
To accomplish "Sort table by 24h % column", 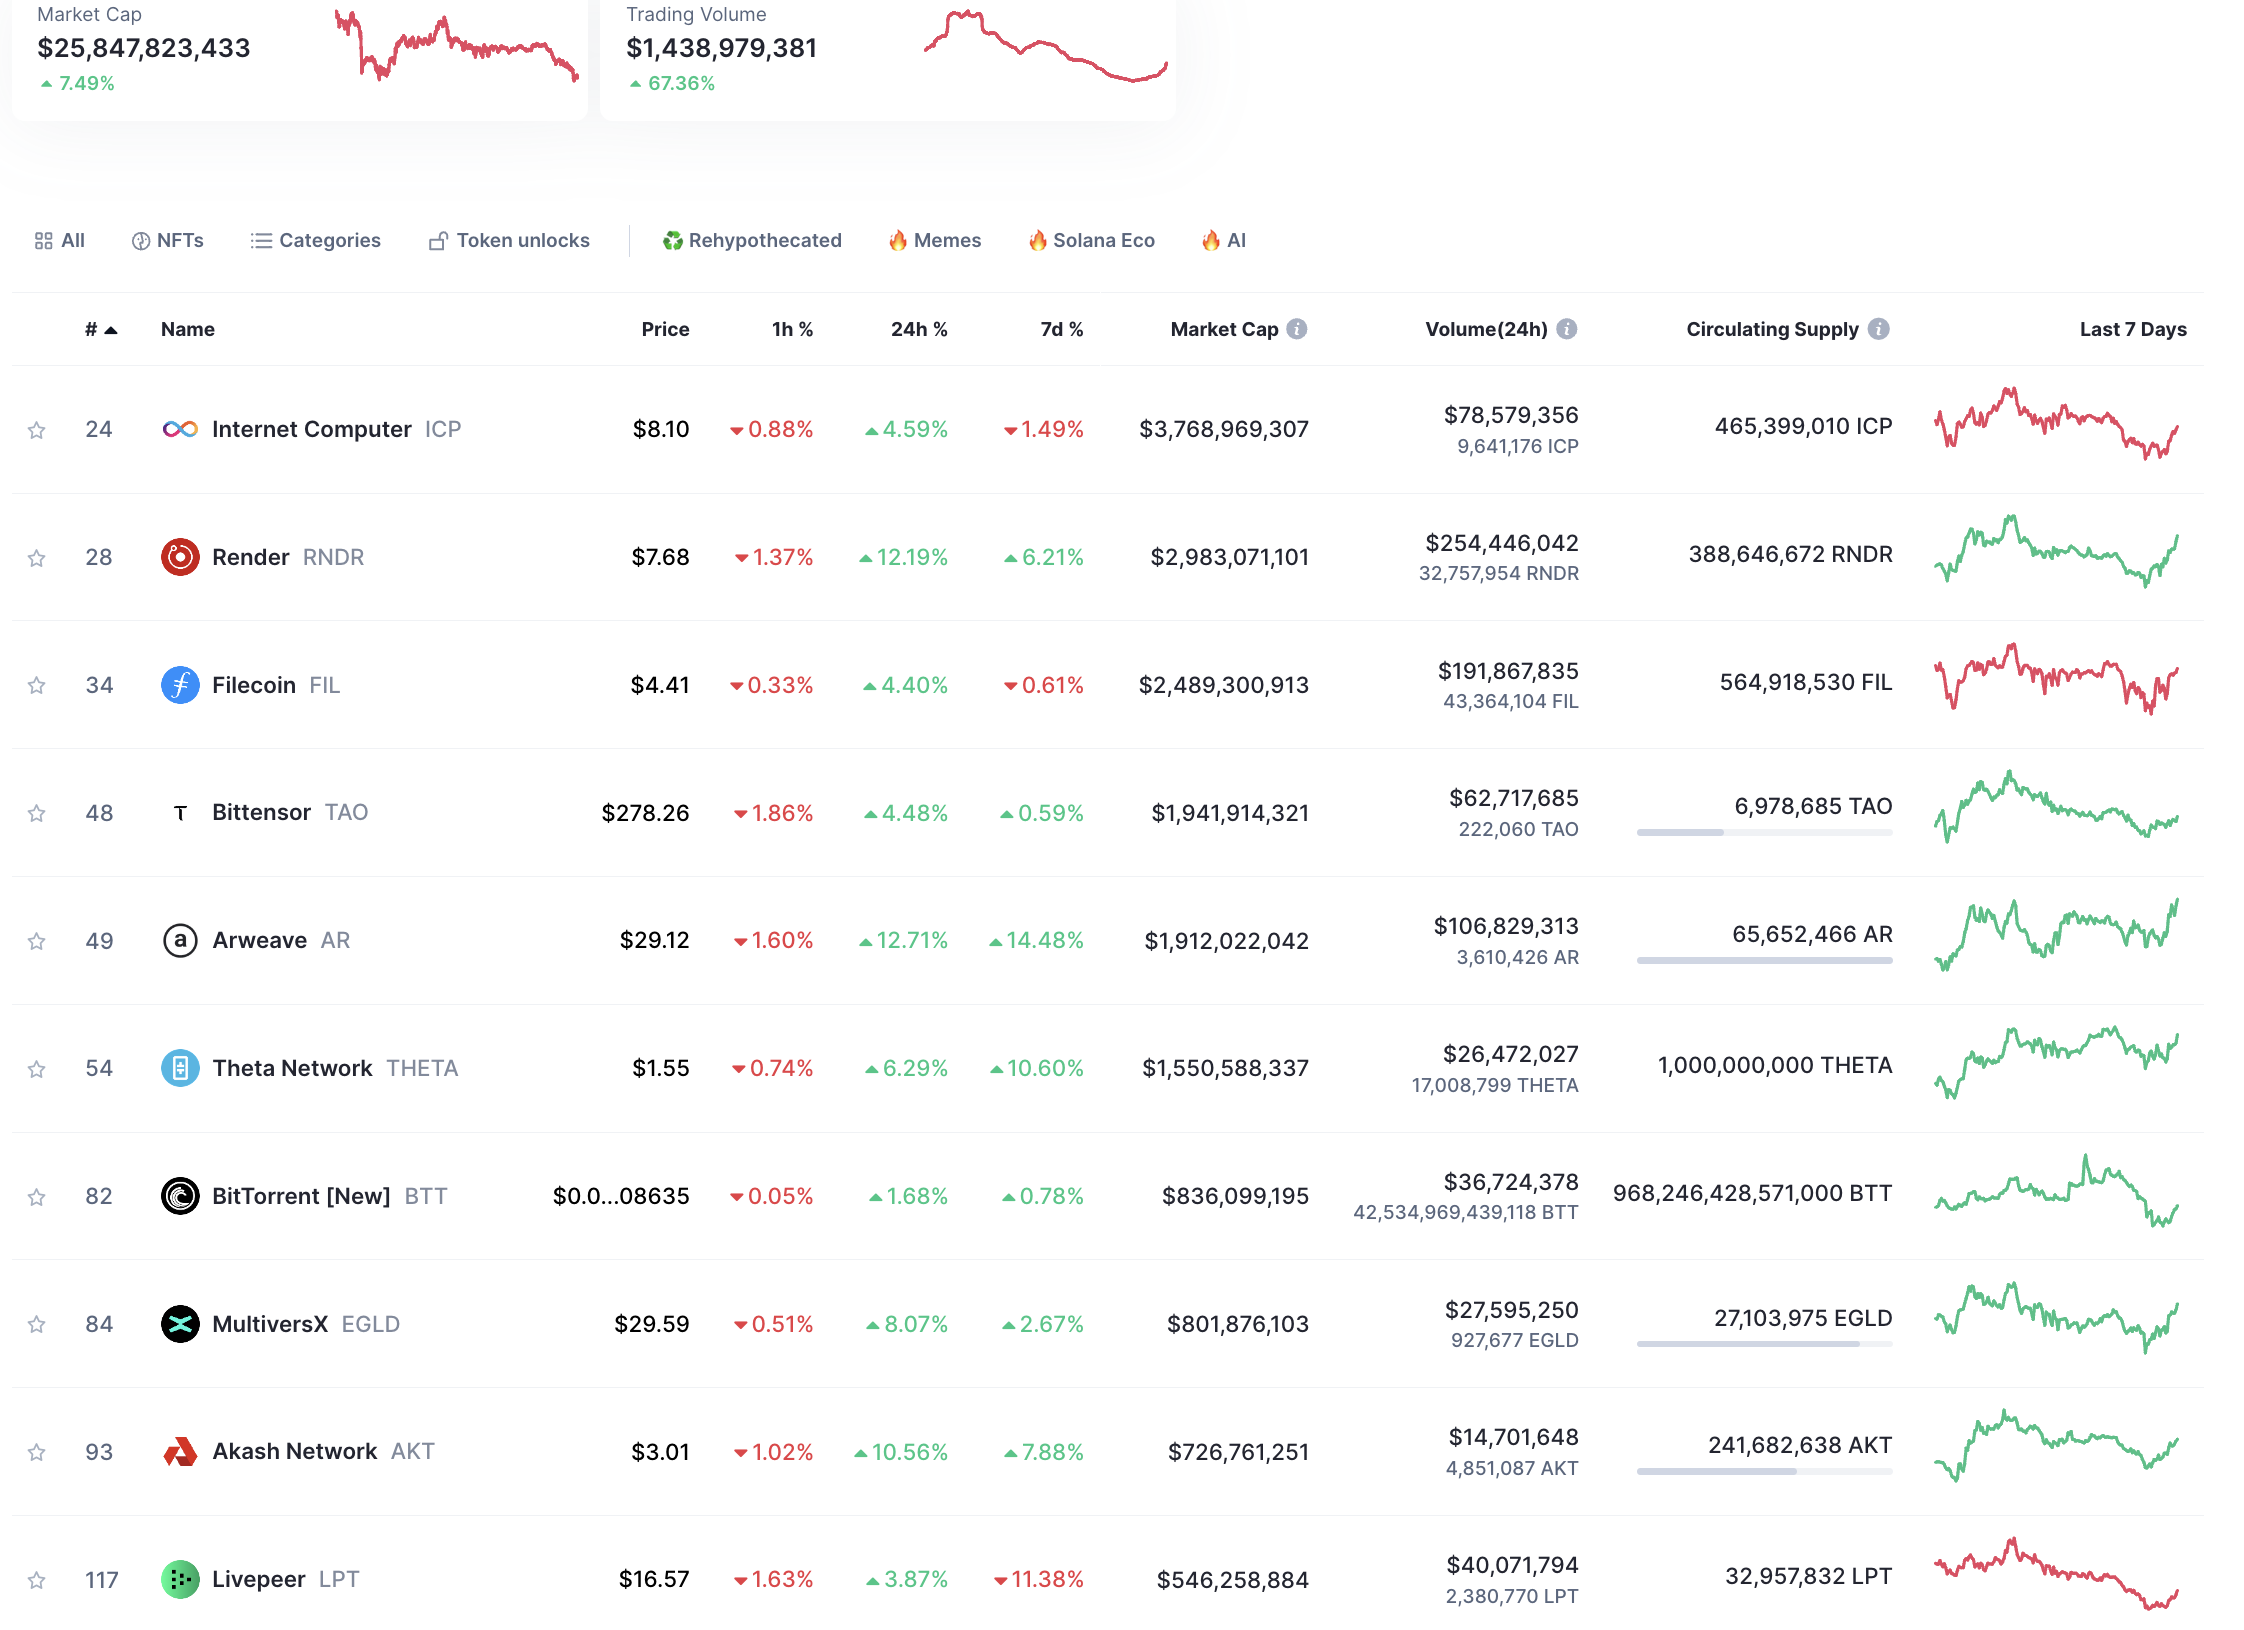I will click(x=918, y=329).
